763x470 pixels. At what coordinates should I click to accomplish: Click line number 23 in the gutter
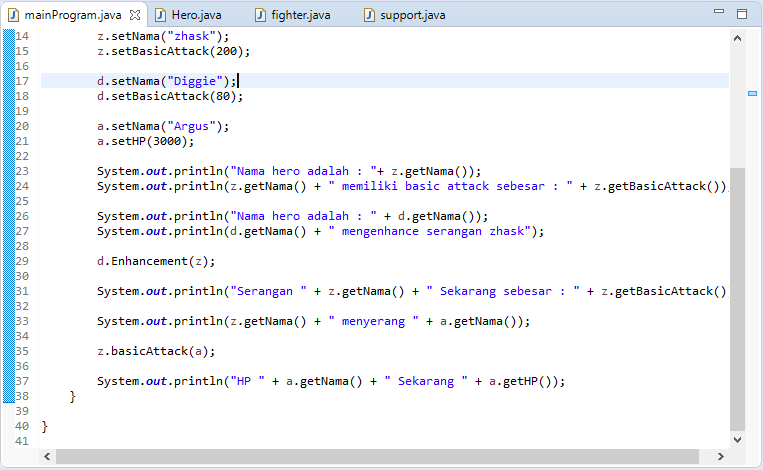tap(22, 171)
